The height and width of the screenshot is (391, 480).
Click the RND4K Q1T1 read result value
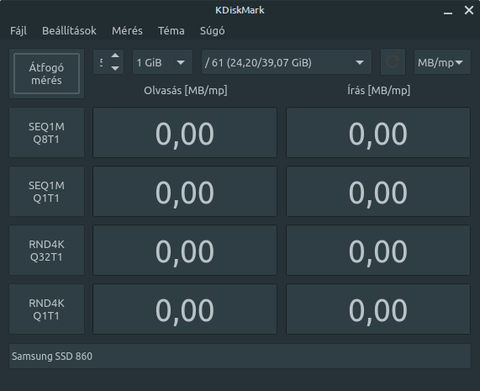pos(185,309)
